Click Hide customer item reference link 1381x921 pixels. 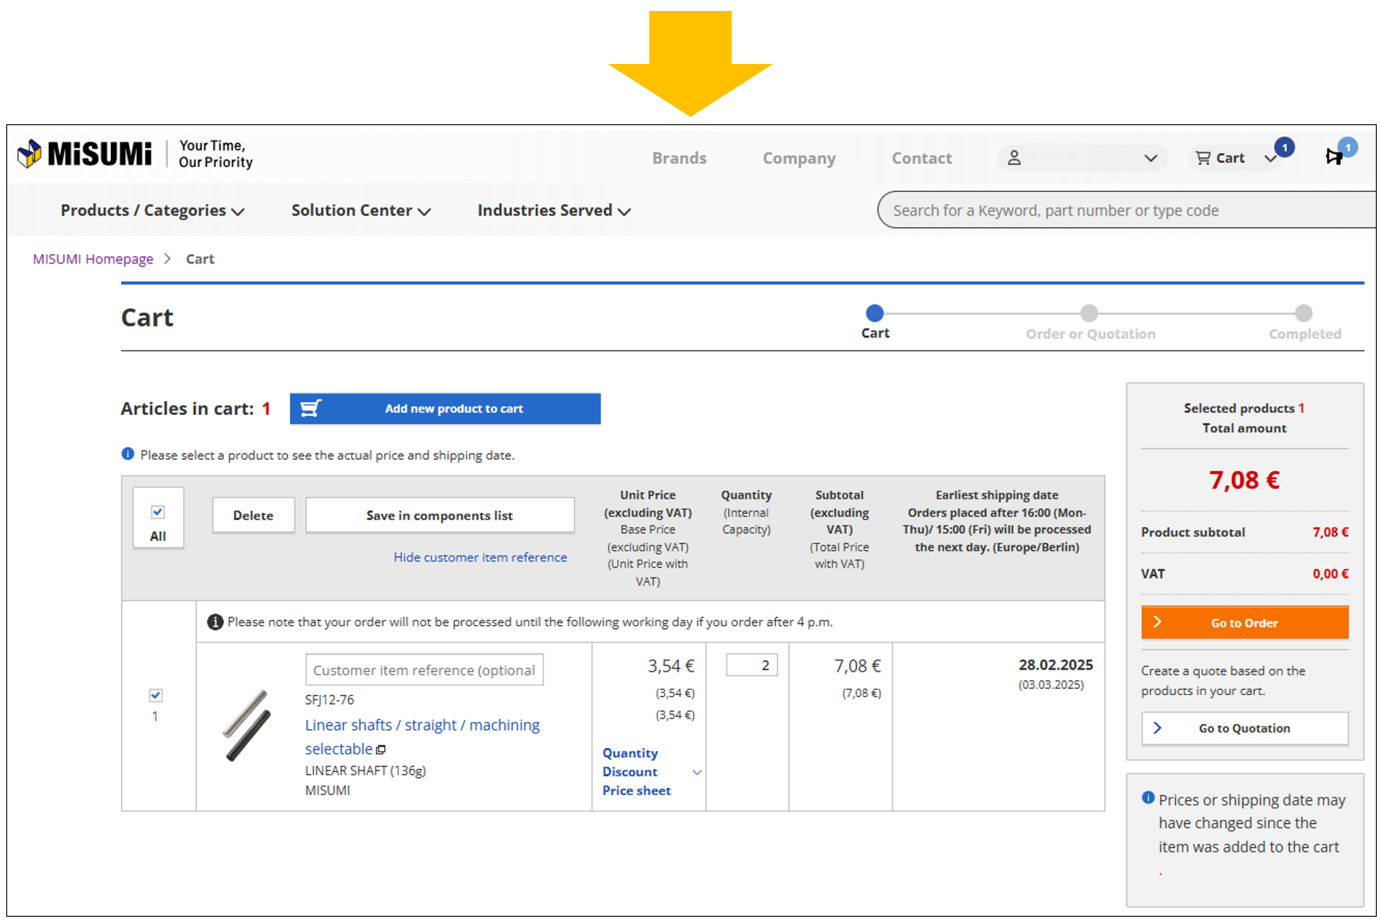(480, 557)
